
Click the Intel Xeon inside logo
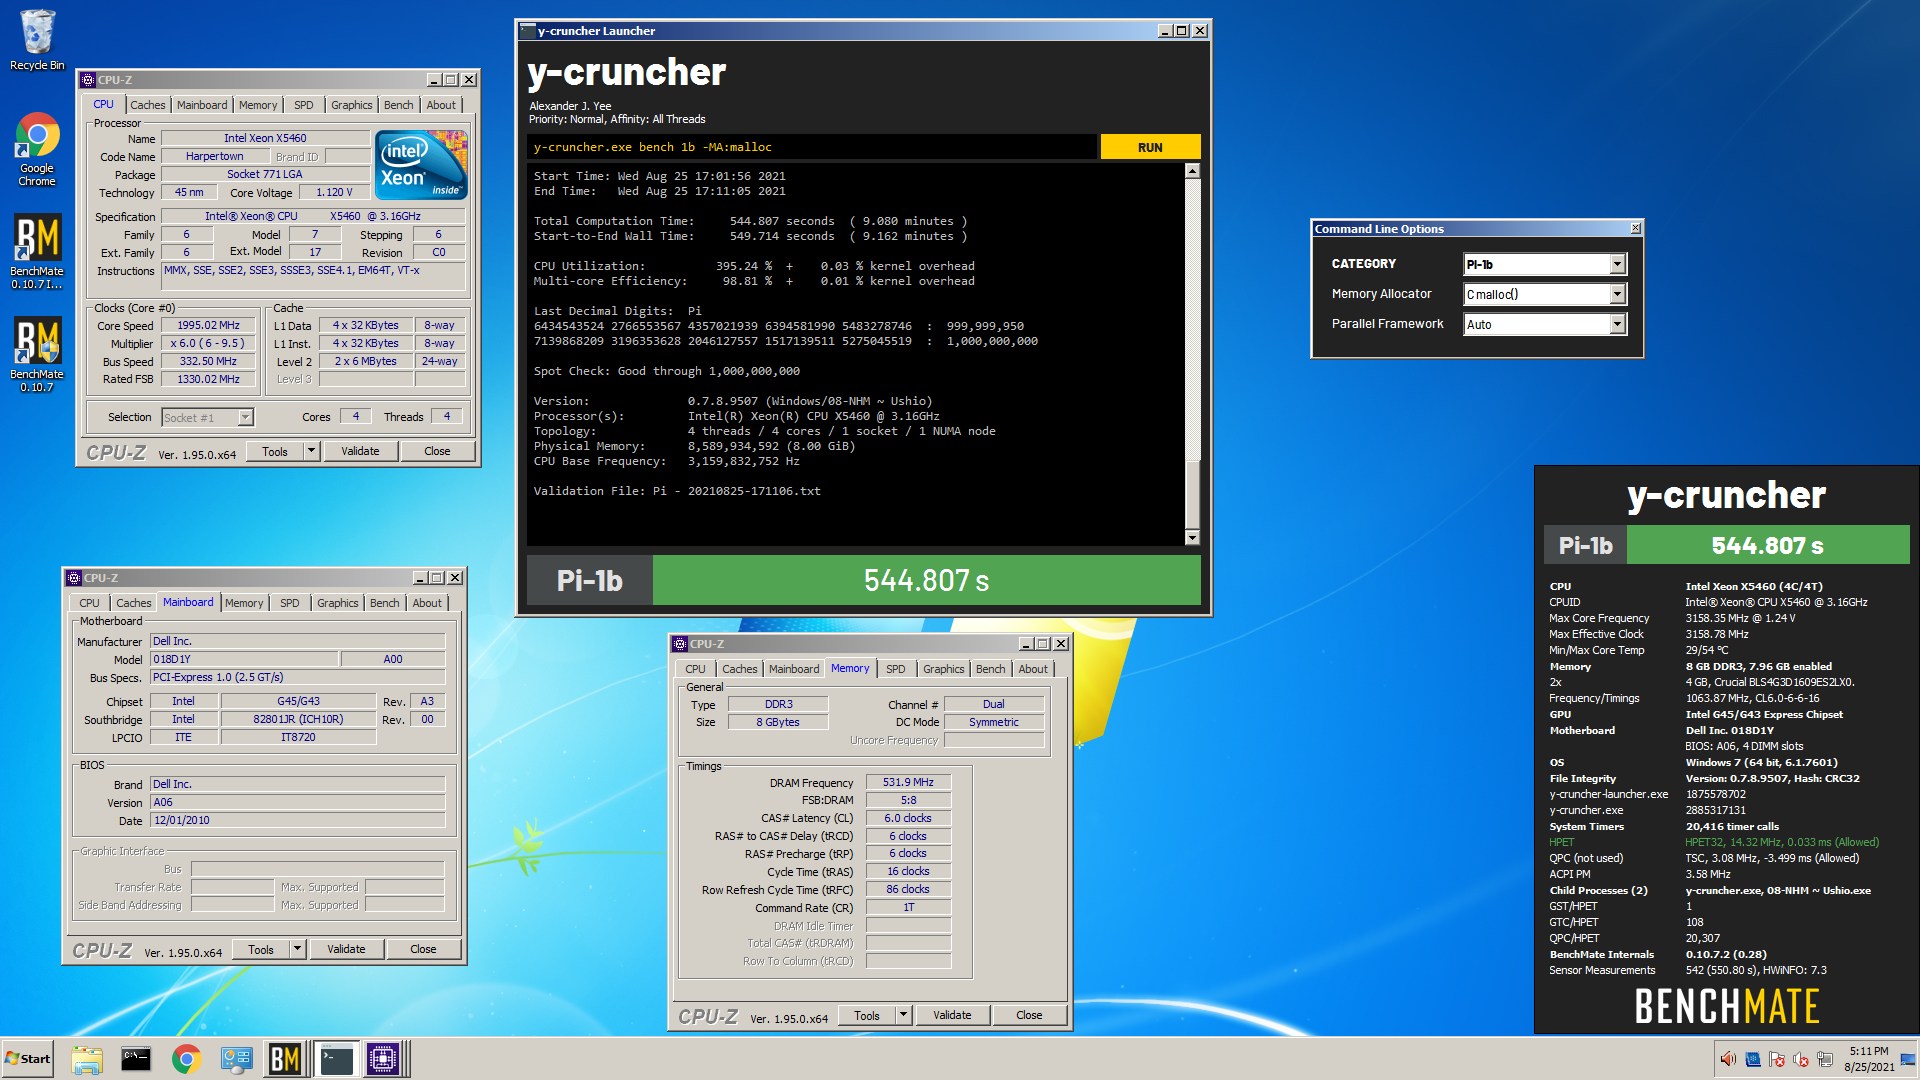click(x=422, y=165)
